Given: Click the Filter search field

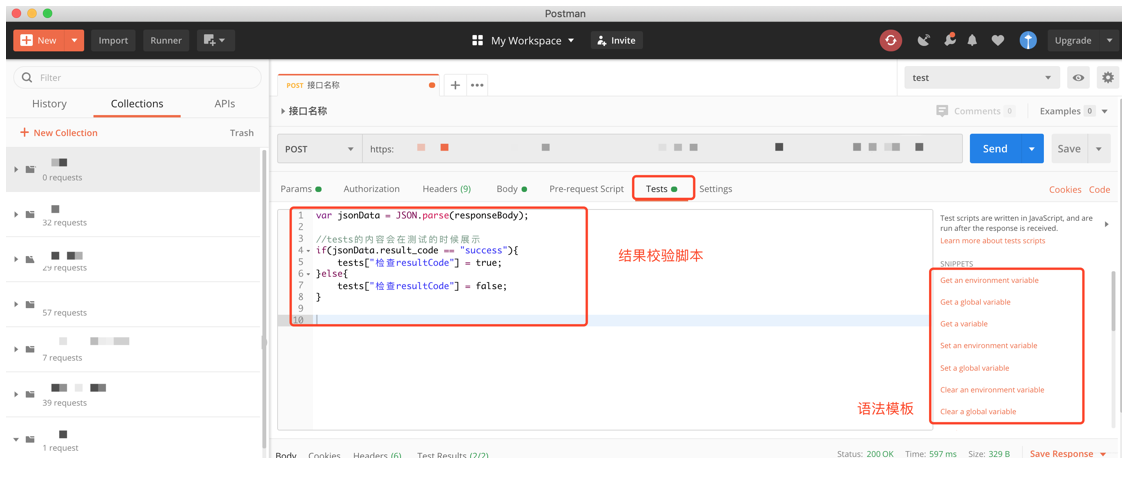Looking at the screenshot, I should point(138,78).
